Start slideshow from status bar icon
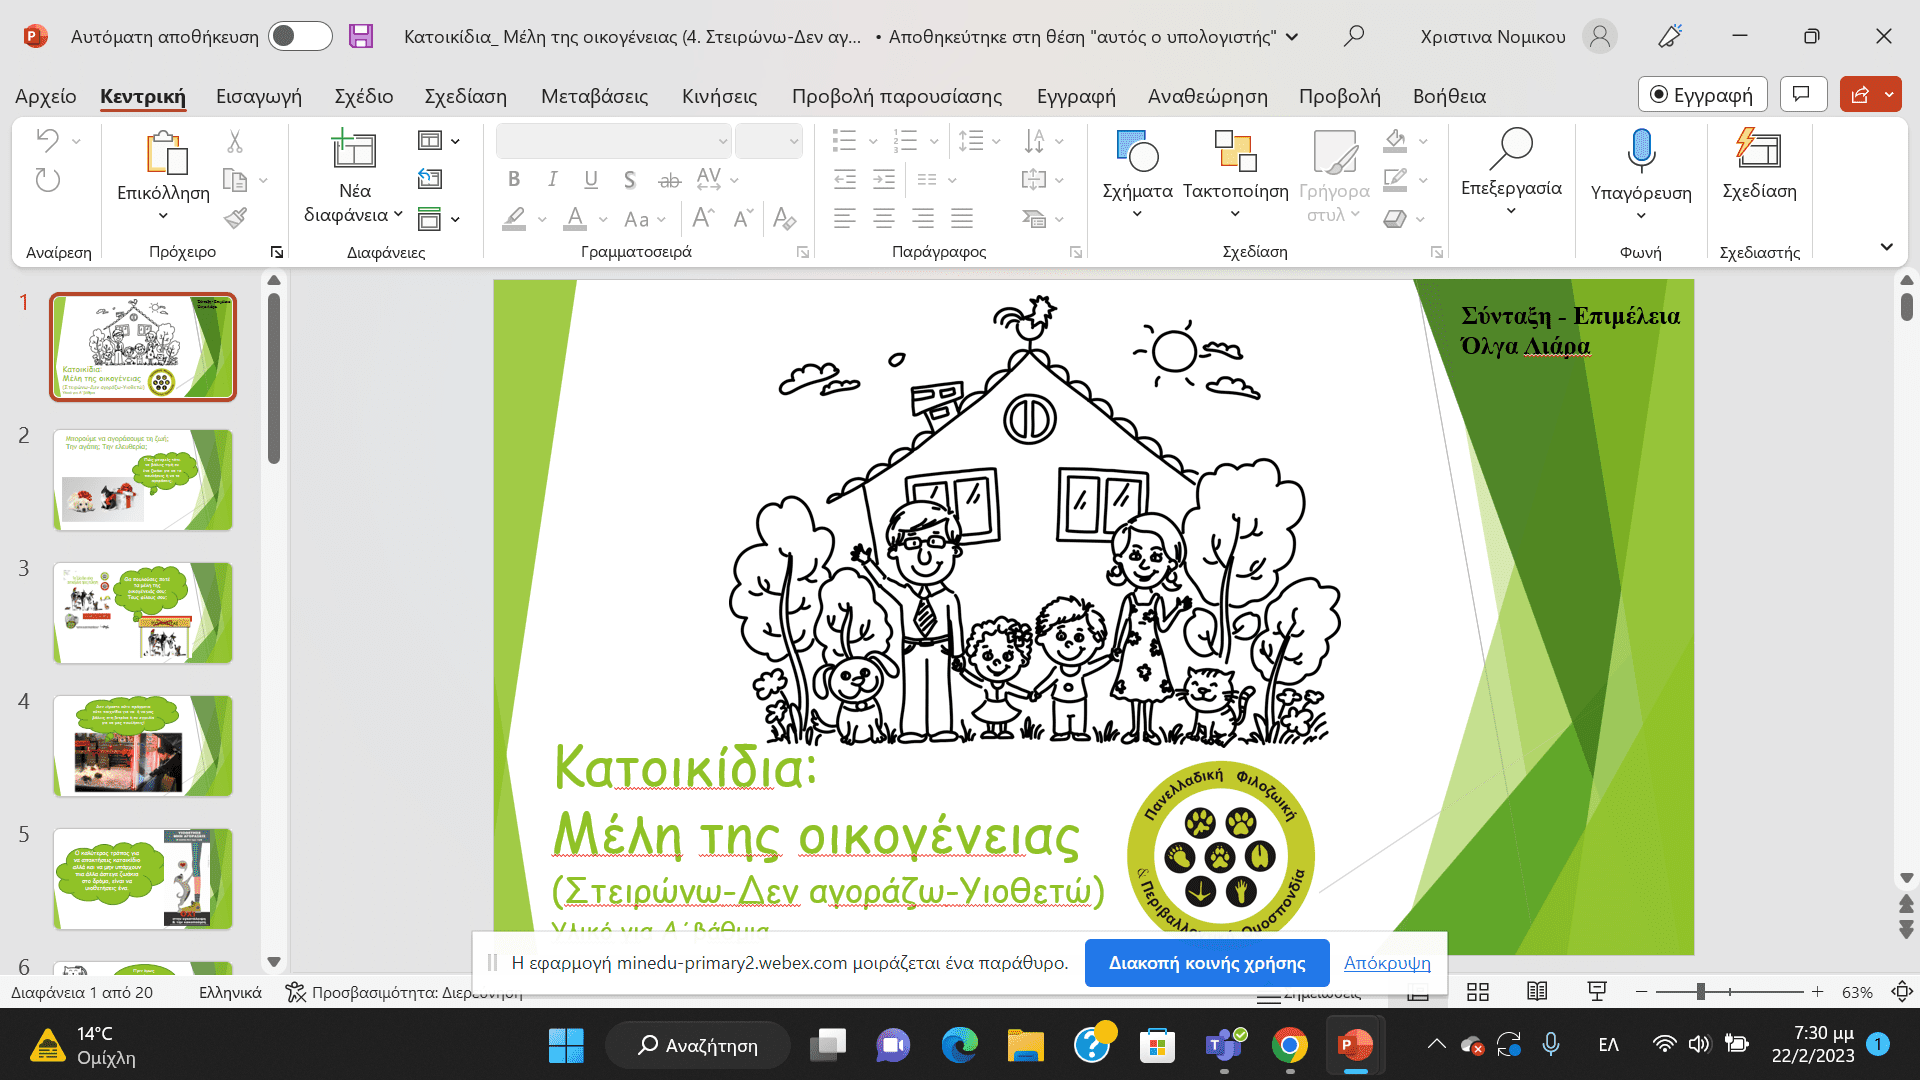This screenshot has width=1920, height=1080. point(1597,992)
